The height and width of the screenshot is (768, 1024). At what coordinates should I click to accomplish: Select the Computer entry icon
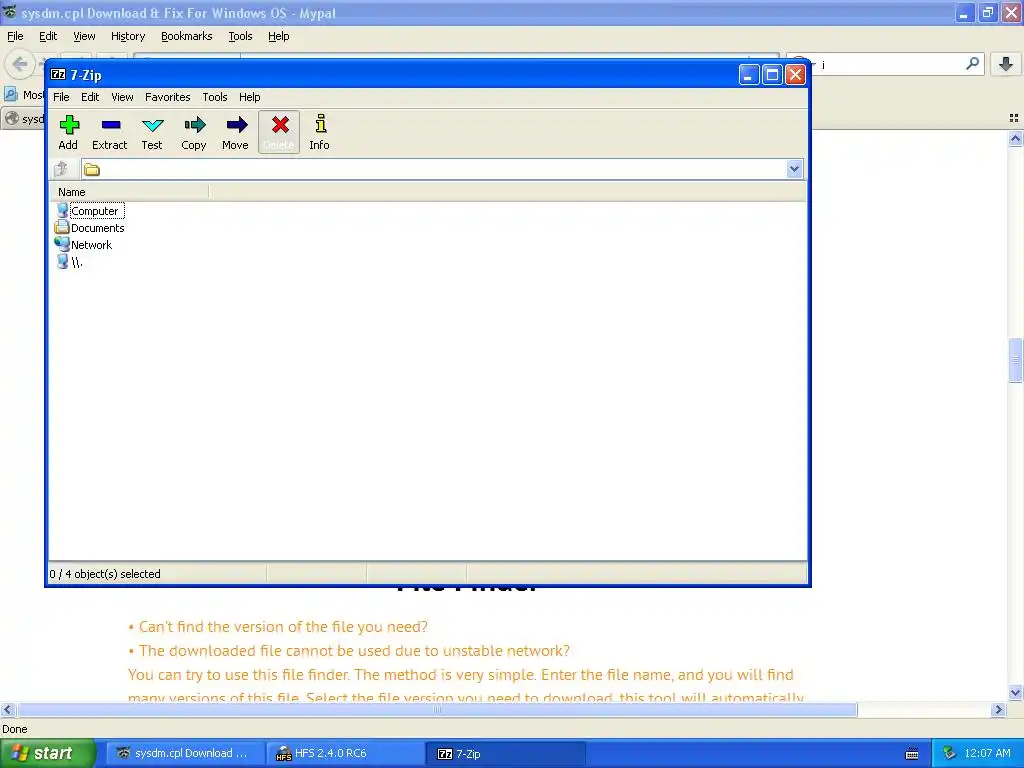62,210
